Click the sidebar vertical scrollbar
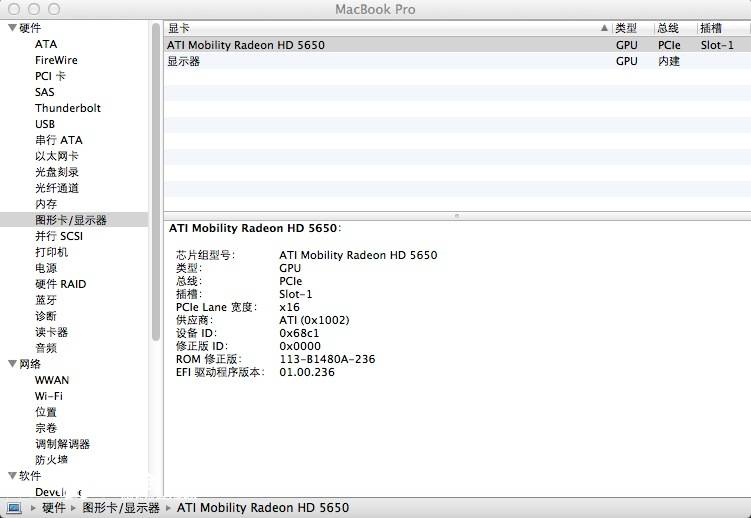 (x=156, y=182)
